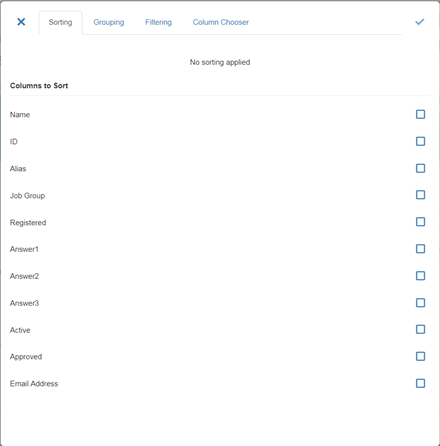Click the Email Address column label
This screenshot has width=440, height=446.
pos(34,384)
